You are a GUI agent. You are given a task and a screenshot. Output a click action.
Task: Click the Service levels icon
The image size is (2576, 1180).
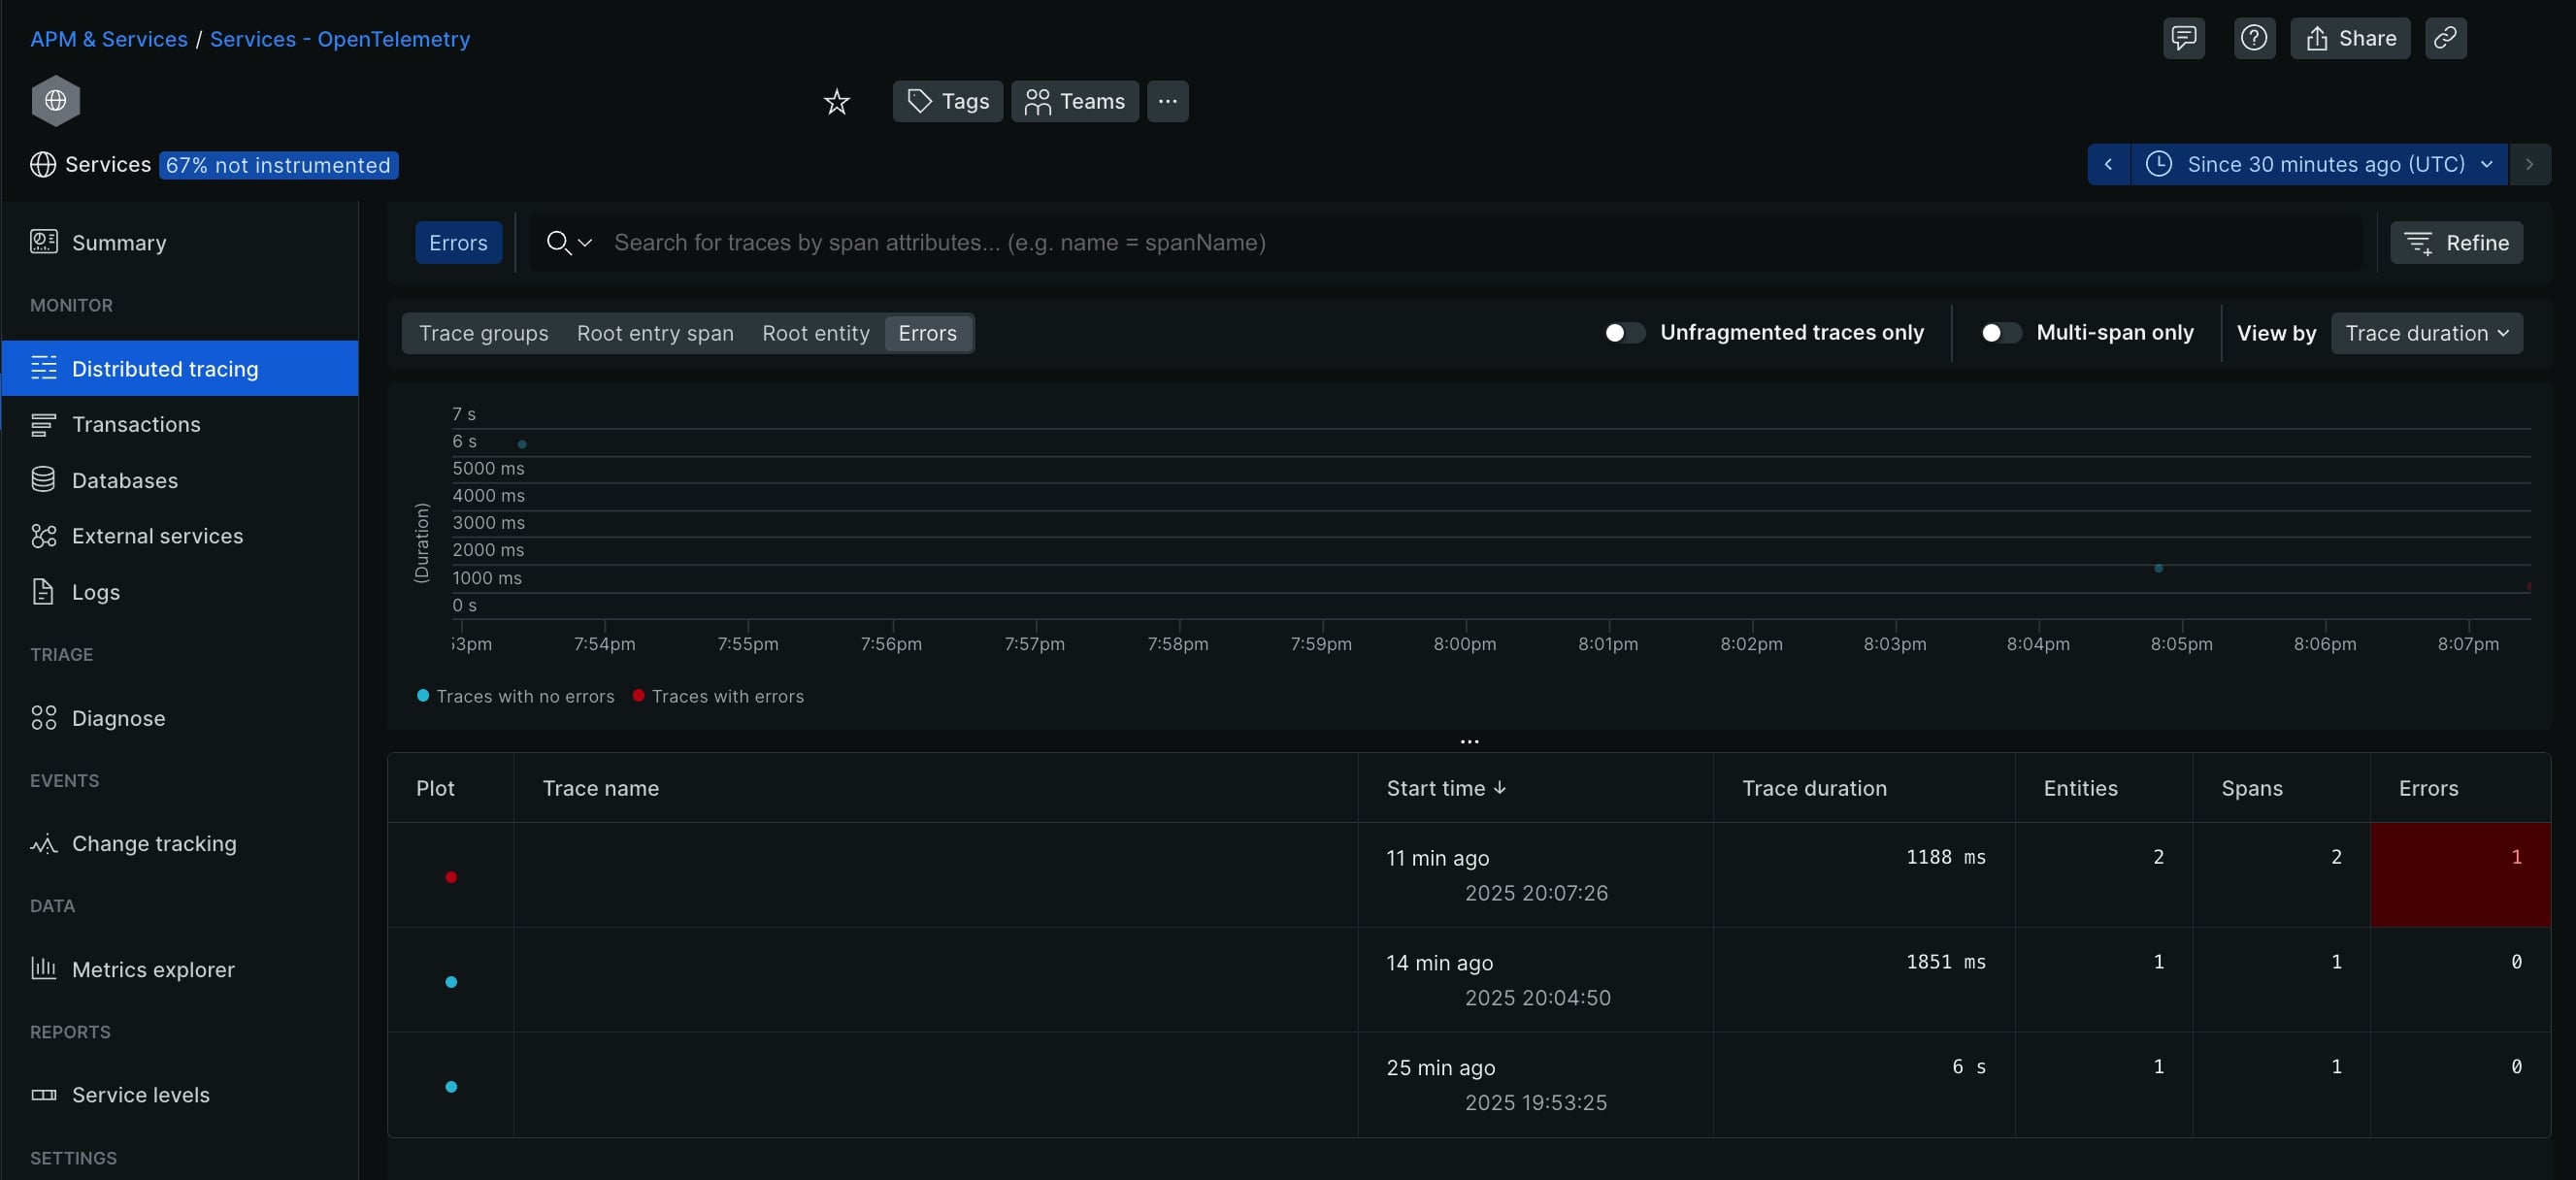click(x=43, y=1095)
